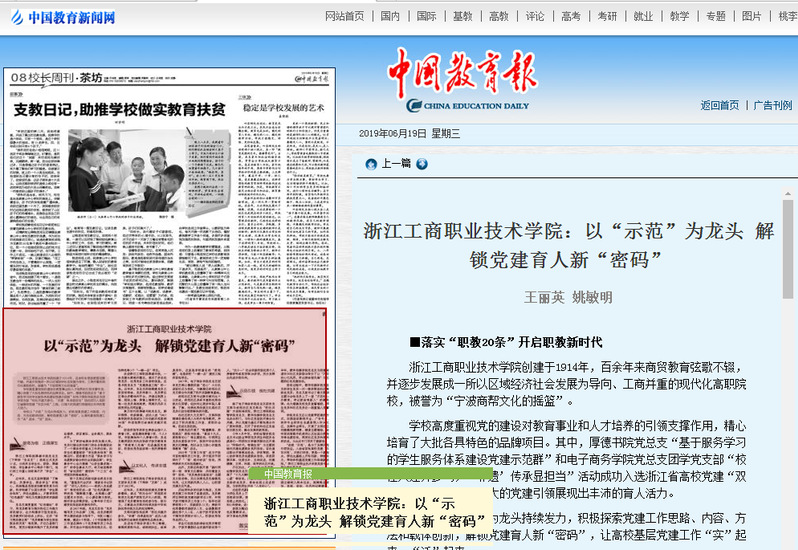The image size is (798, 550).
Task: Click the next article right-arrow icon
Action: [x=422, y=164]
